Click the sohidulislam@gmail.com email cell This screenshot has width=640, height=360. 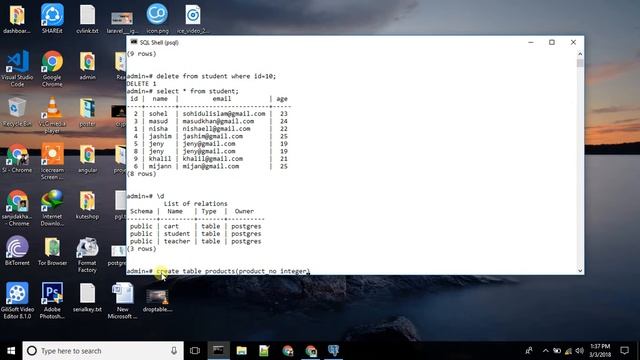coord(224,113)
